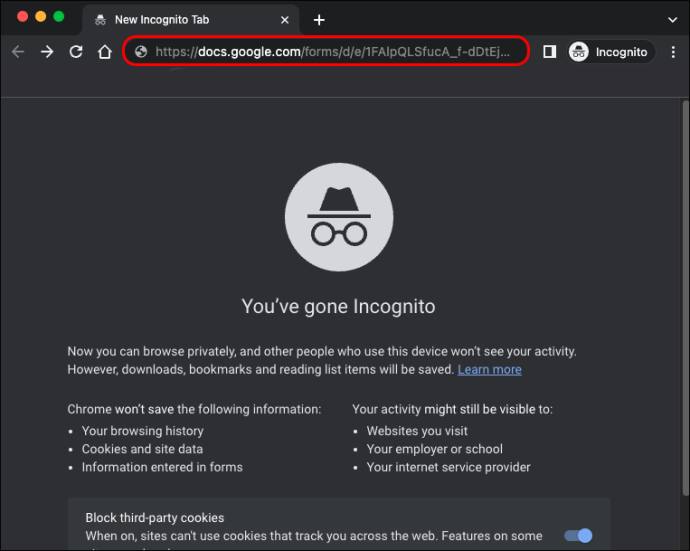Click the forward navigation arrow
Image resolution: width=690 pixels, height=551 pixels.
click(47, 52)
